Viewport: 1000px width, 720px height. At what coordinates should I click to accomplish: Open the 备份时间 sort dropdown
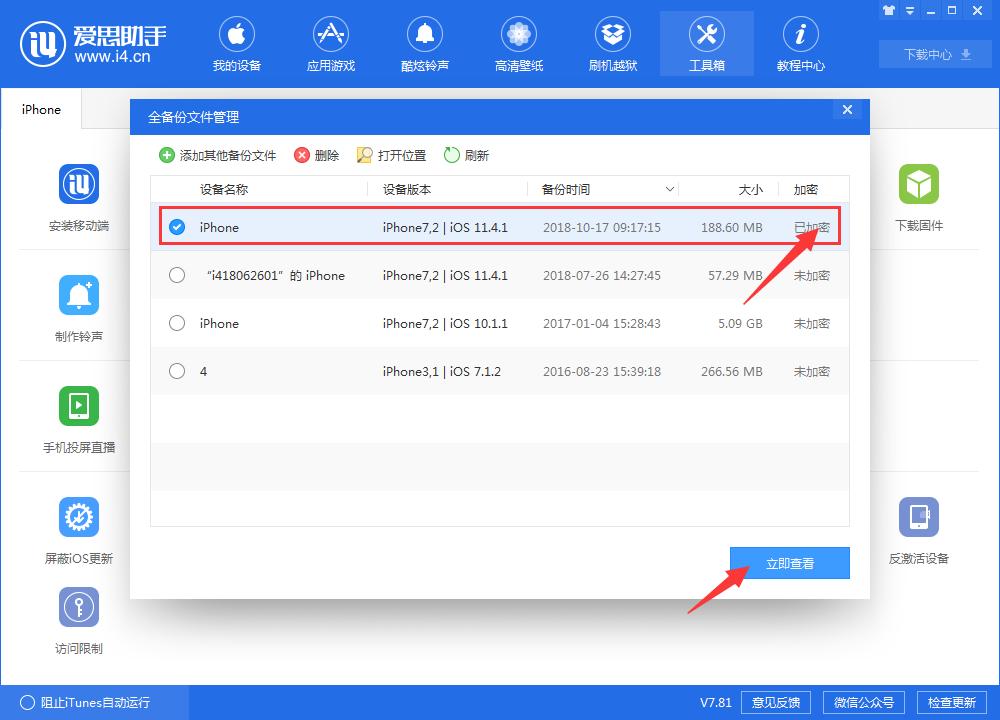(x=670, y=189)
